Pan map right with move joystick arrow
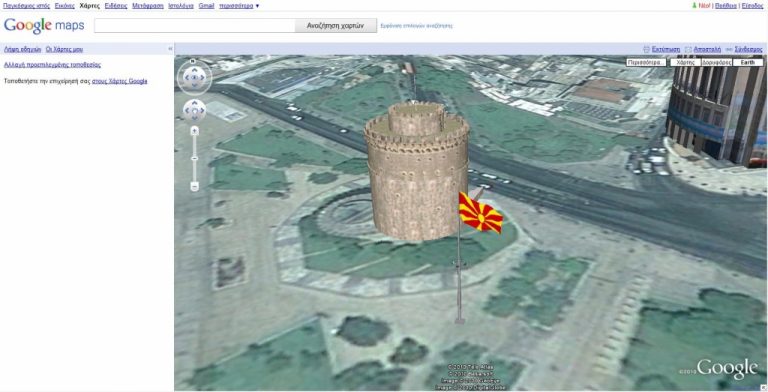The height and width of the screenshot is (392, 768). [202, 111]
